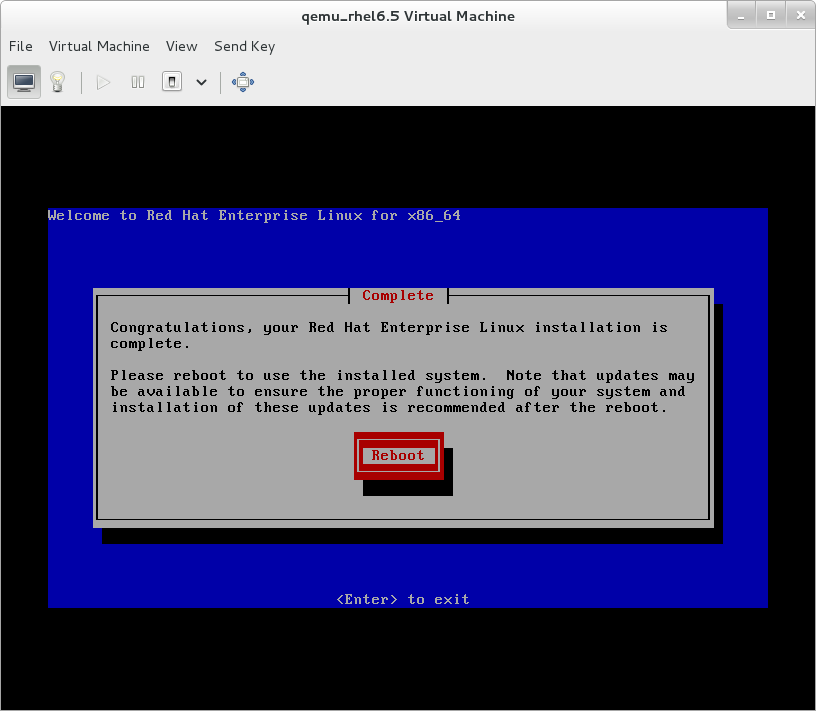This screenshot has width=816, height=711.
Task: Open the File menu
Action: coord(21,46)
